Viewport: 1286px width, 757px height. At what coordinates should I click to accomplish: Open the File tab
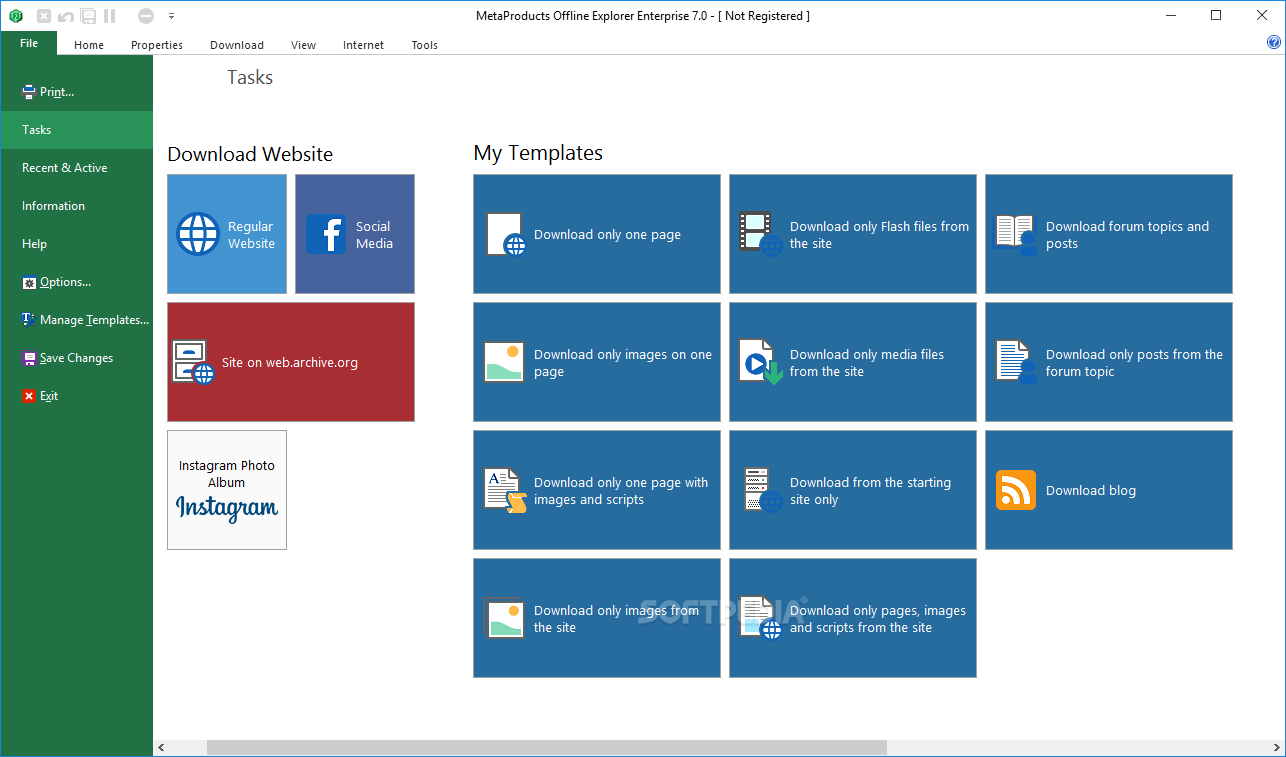(29, 43)
